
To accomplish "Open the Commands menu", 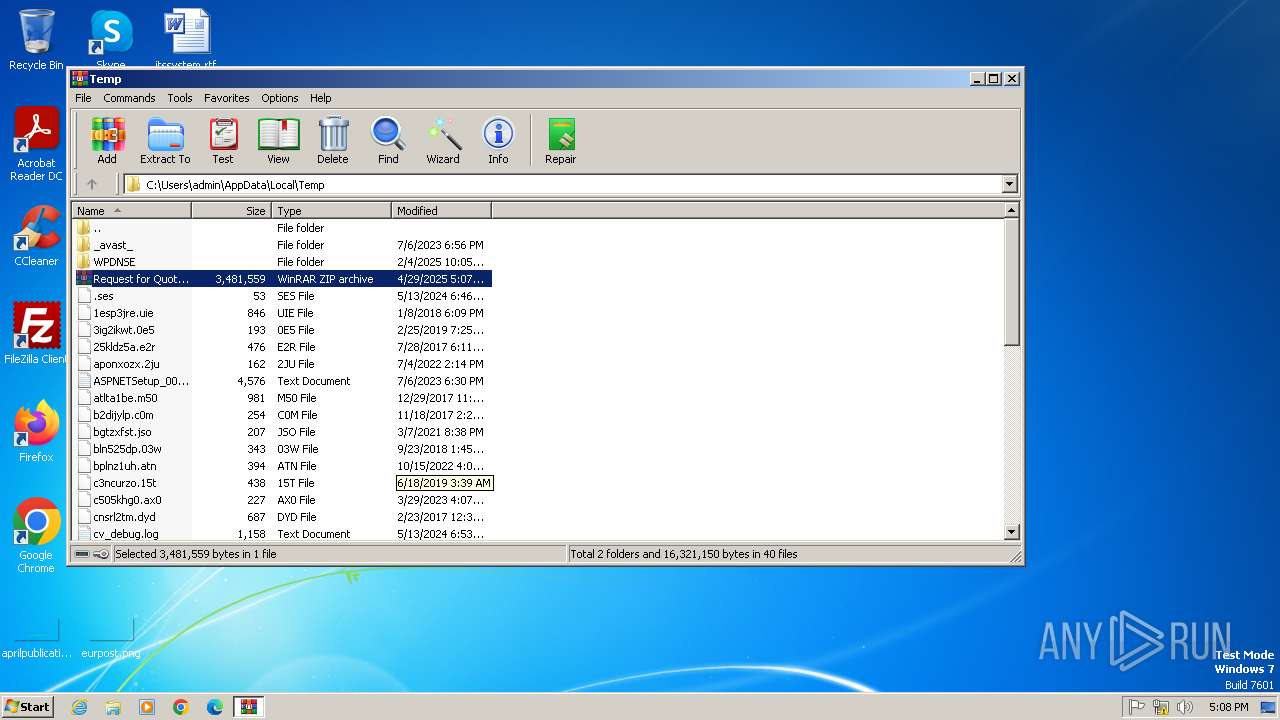I will point(129,98).
